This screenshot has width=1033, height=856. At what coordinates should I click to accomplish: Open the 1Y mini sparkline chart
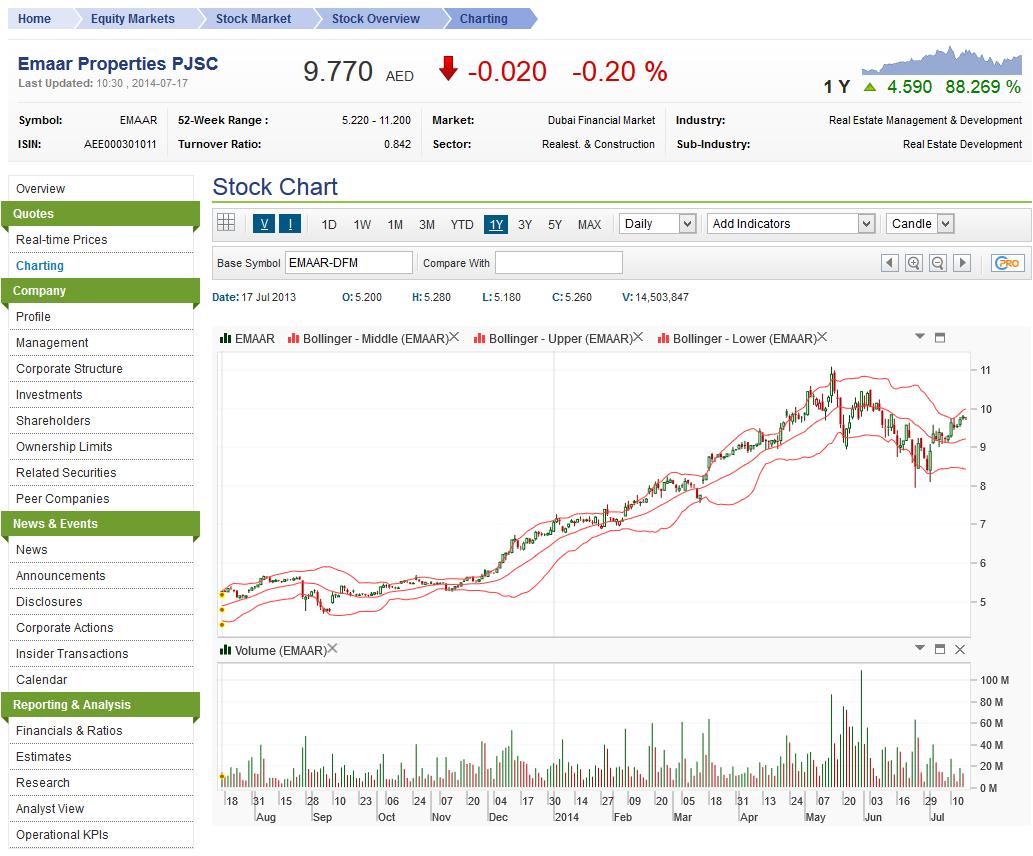941,60
